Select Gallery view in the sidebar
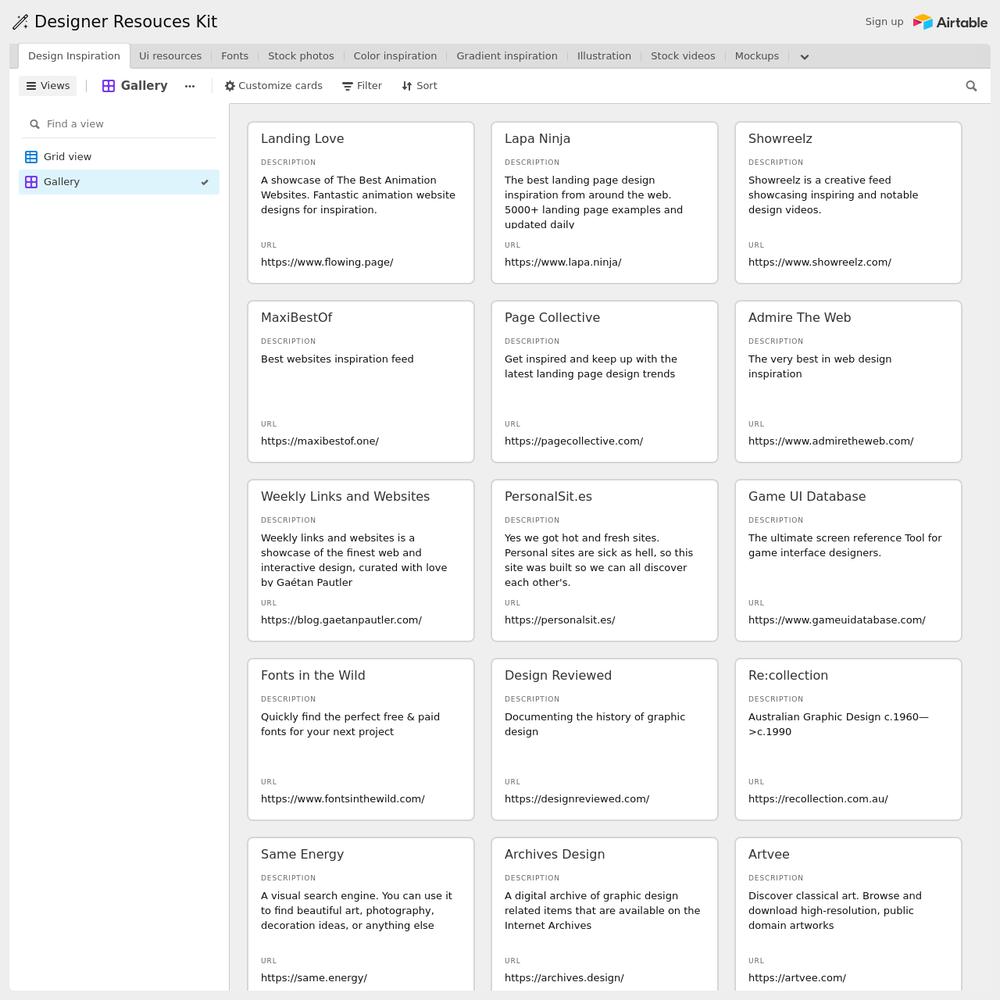 [x=119, y=182]
